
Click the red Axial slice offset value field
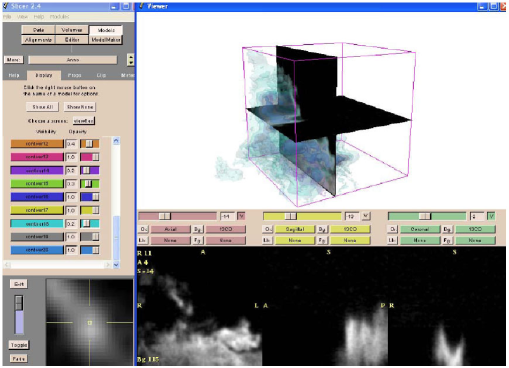(227, 217)
